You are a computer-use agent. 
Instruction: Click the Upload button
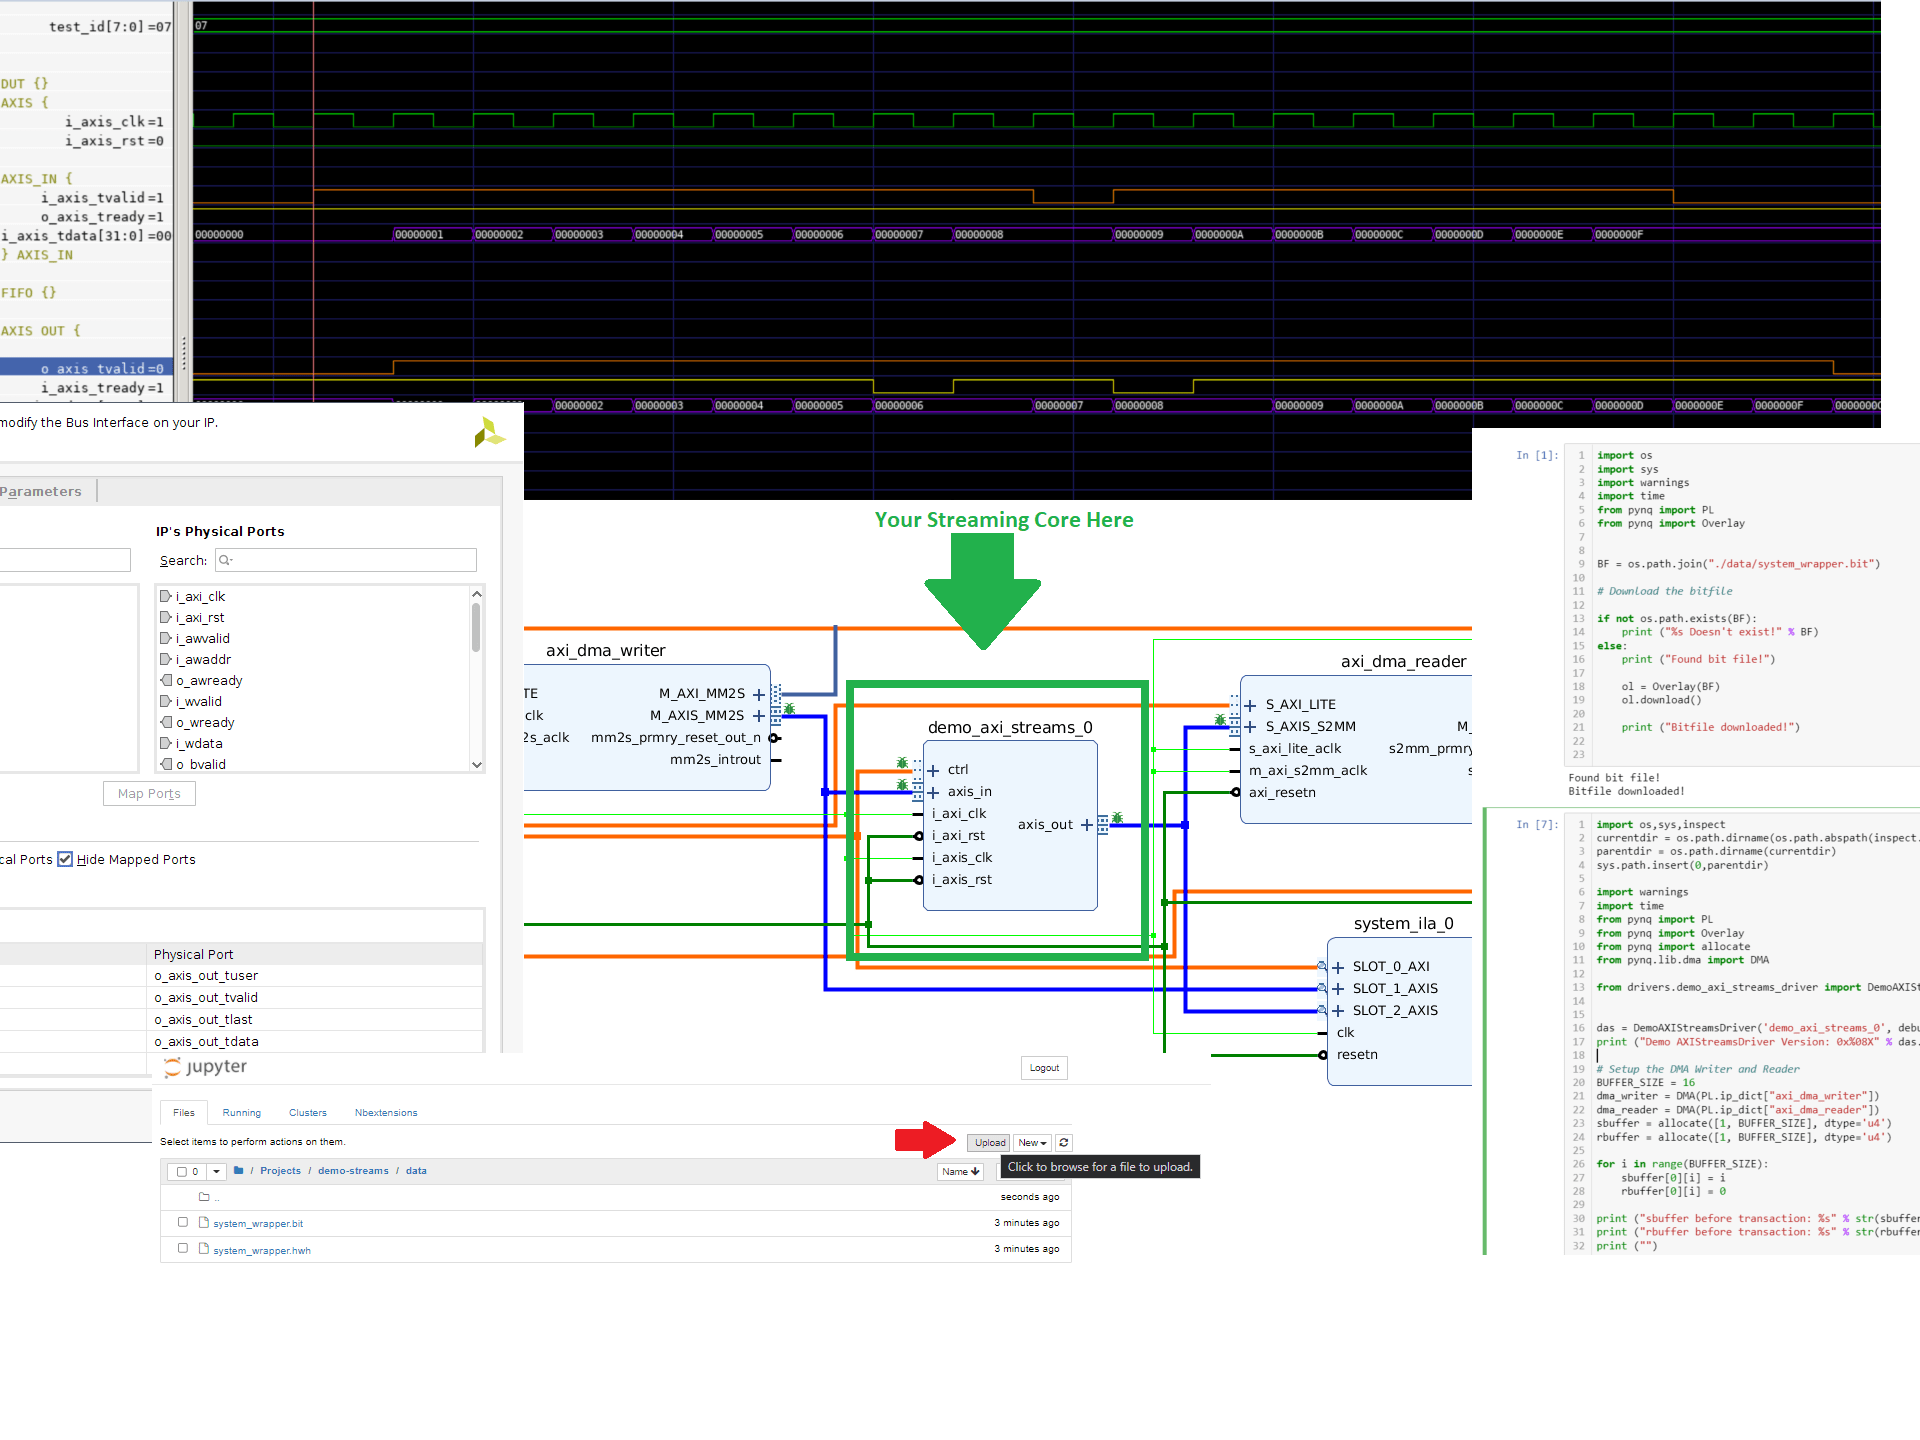pos(988,1142)
